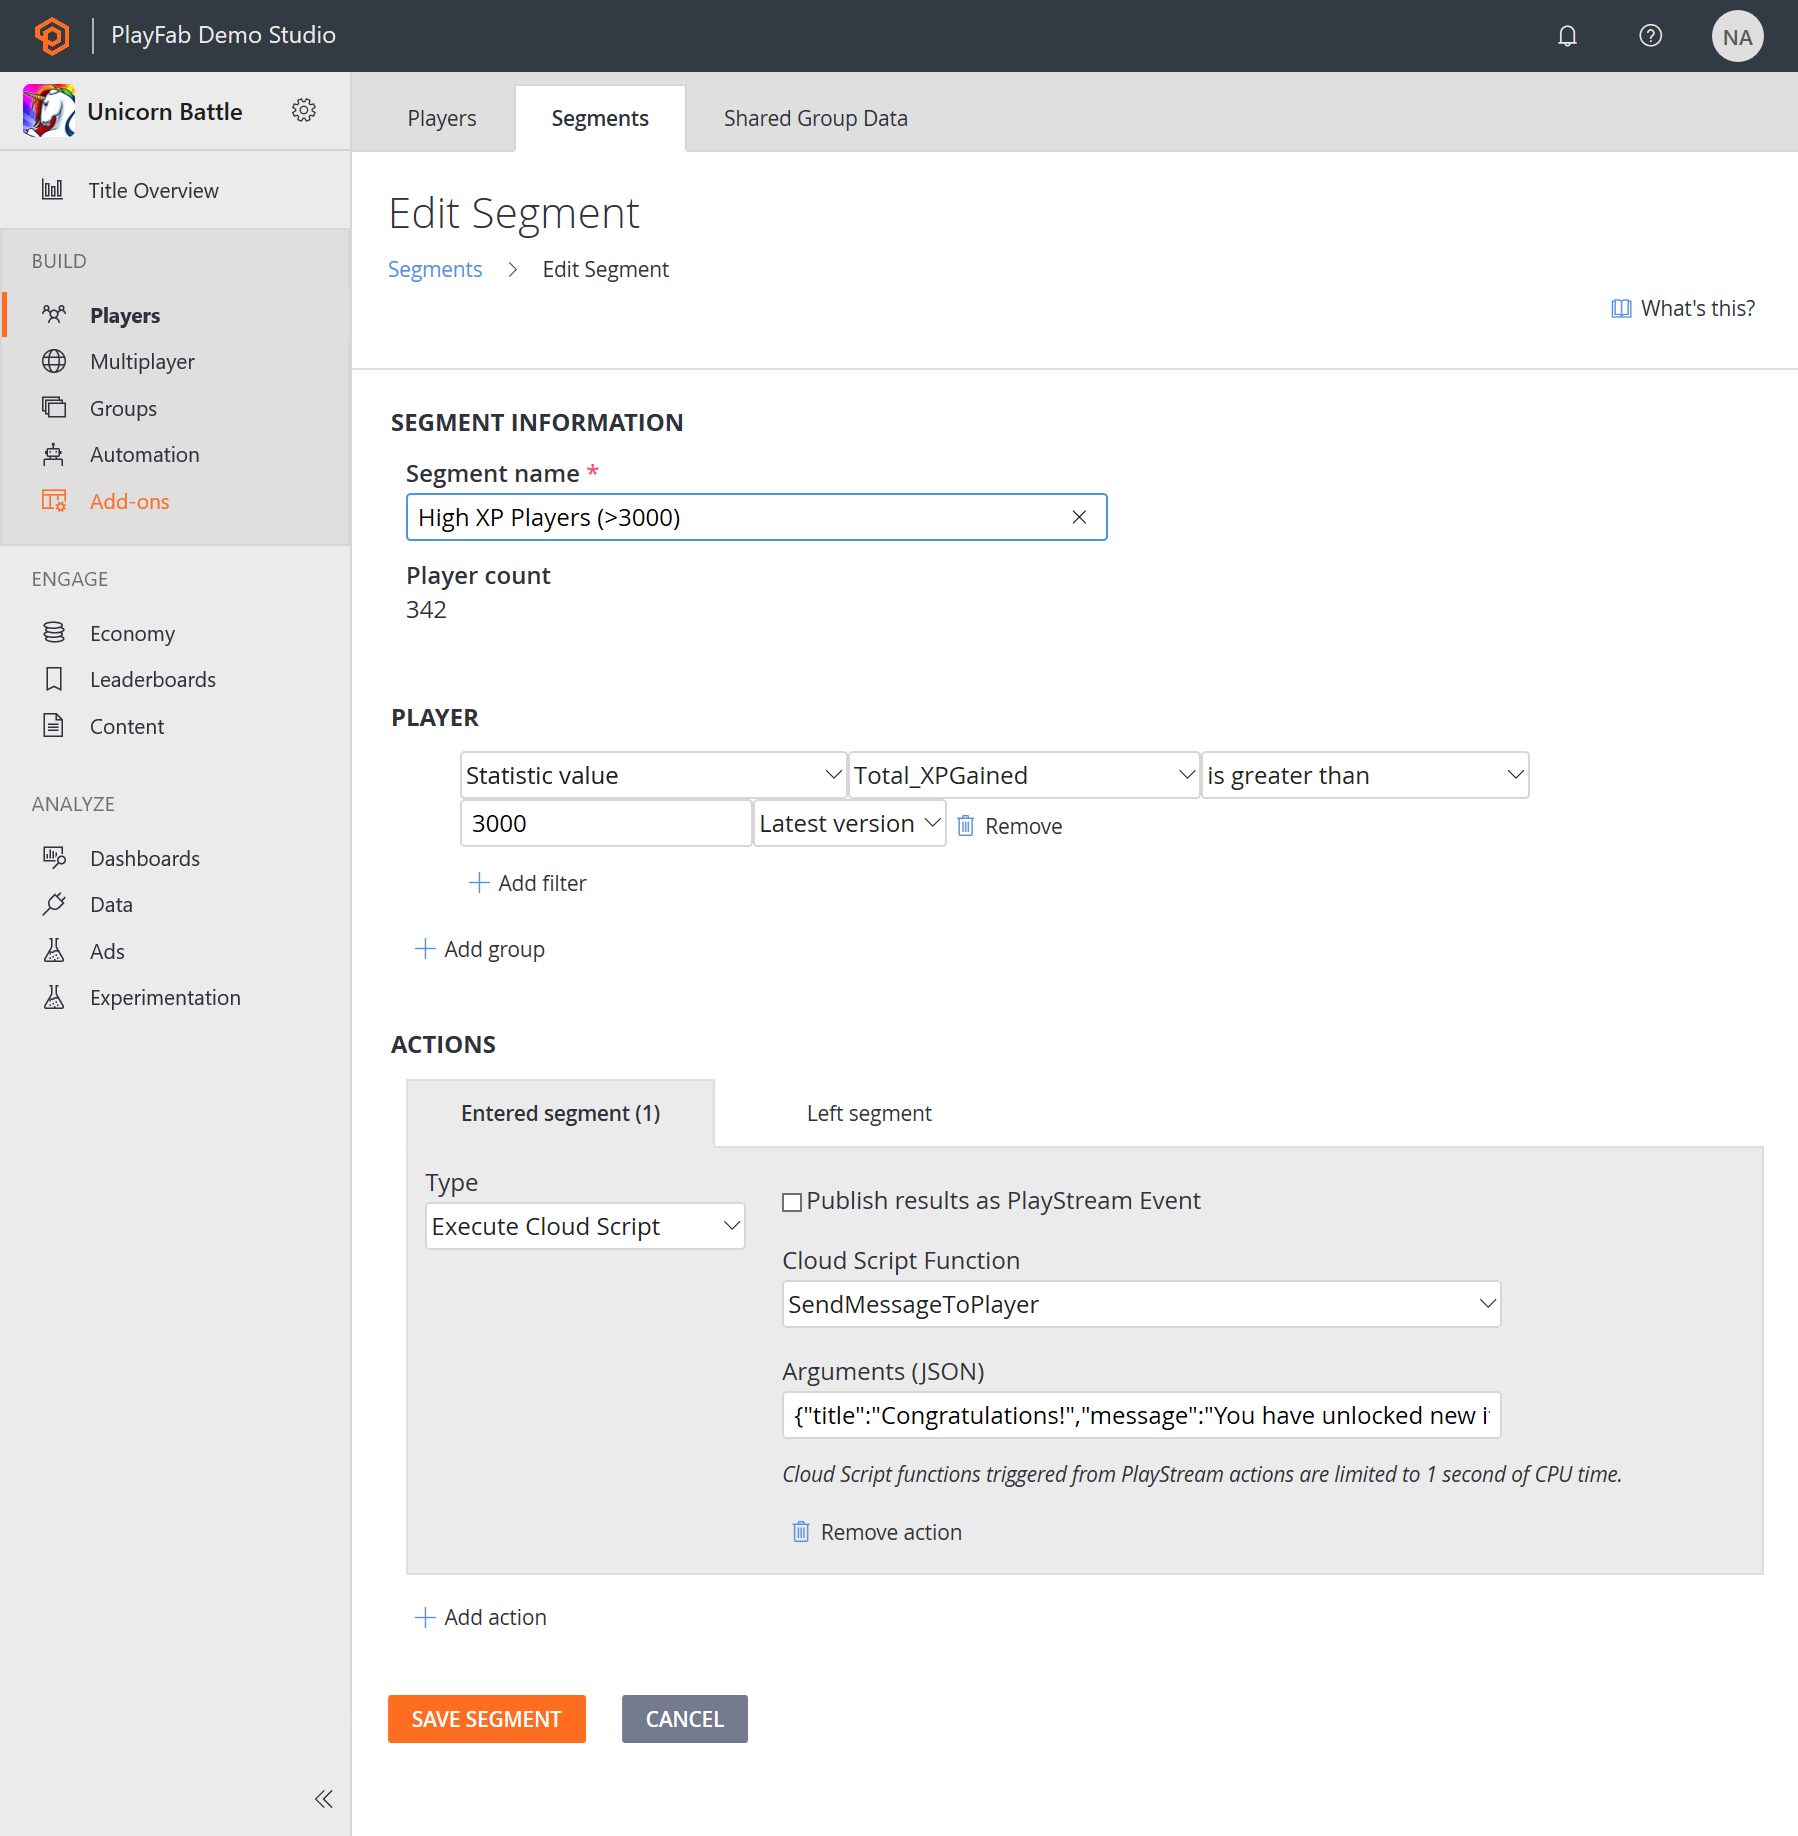Click the Leaderboards bookmark icon

click(x=54, y=679)
